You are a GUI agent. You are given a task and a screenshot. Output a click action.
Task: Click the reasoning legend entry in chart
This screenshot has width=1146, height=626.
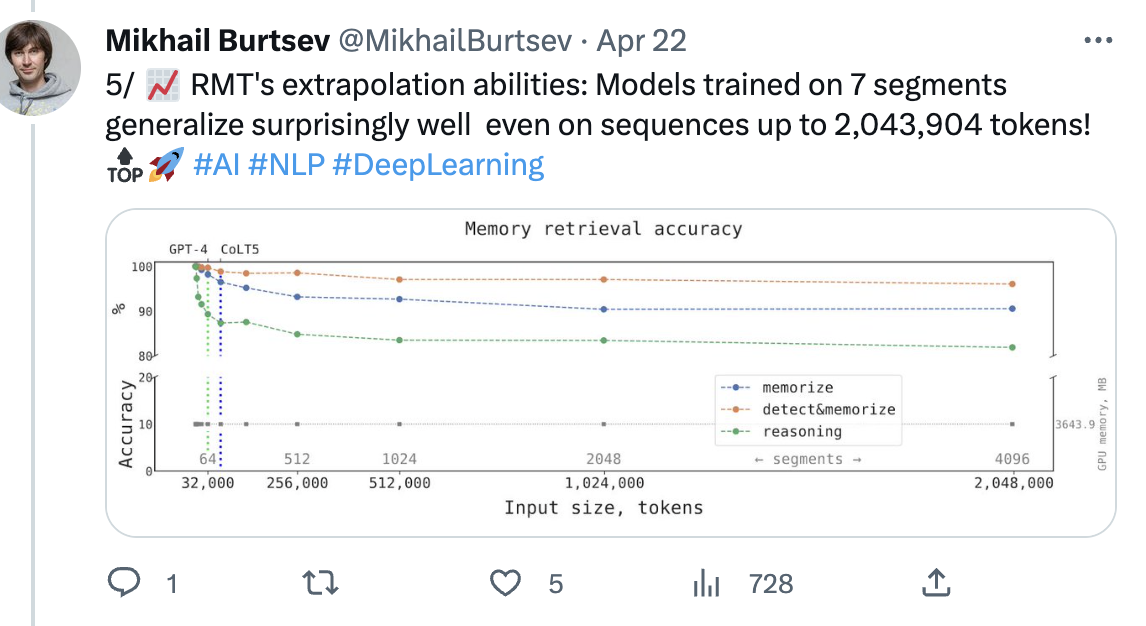[781, 432]
